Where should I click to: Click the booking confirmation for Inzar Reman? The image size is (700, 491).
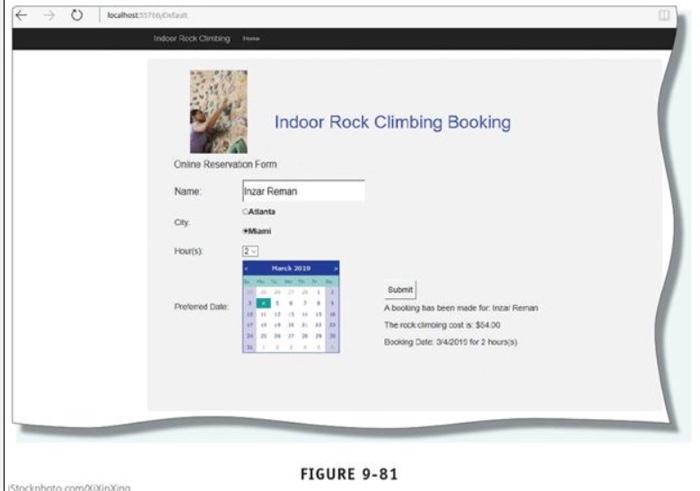coord(461,308)
